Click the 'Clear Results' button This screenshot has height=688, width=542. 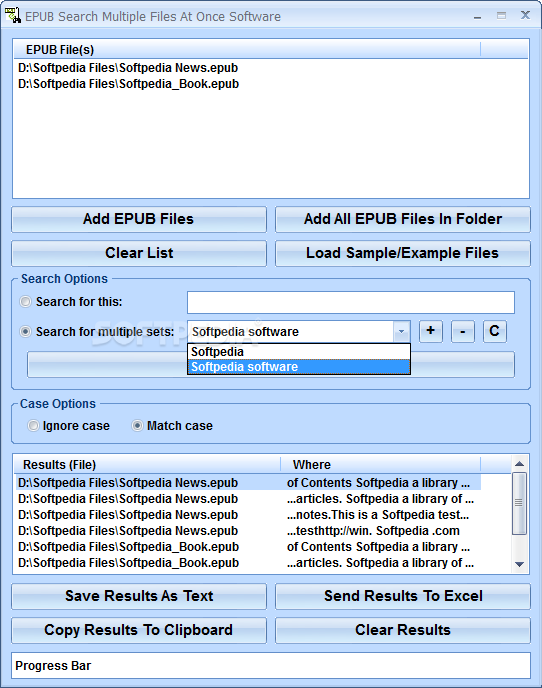click(403, 630)
